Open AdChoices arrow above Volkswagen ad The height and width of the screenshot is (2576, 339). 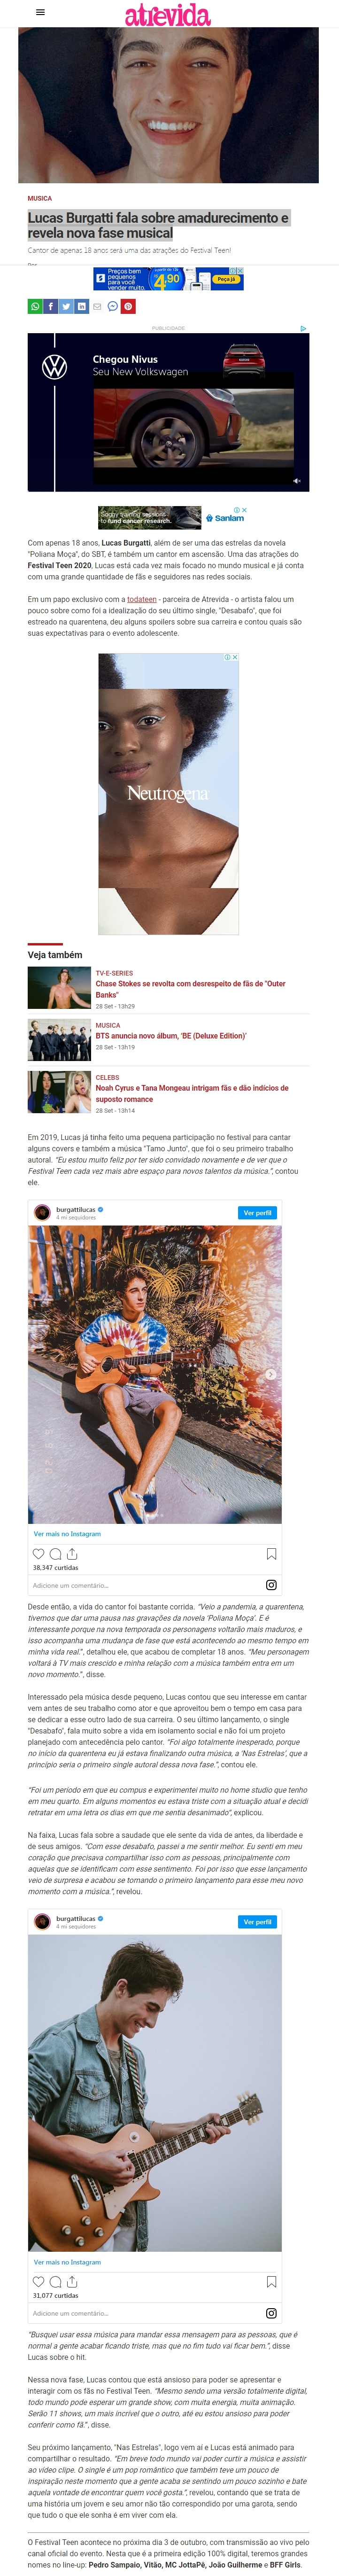(303, 328)
